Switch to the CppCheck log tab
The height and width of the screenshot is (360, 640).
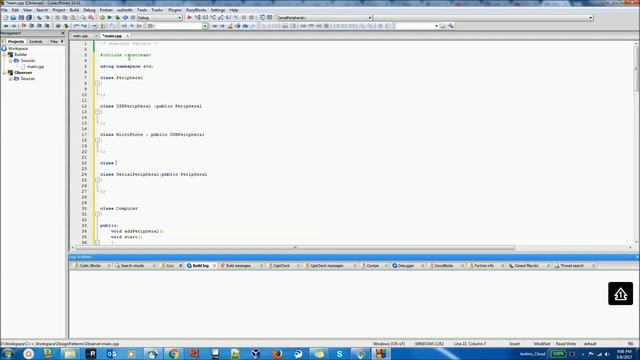(x=281, y=266)
